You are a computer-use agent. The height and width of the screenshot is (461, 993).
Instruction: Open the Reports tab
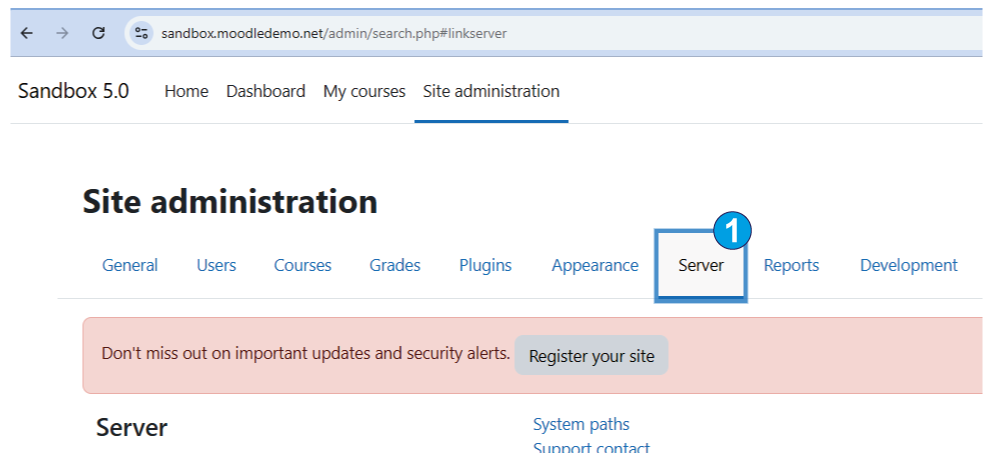pyautogui.click(x=791, y=265)
